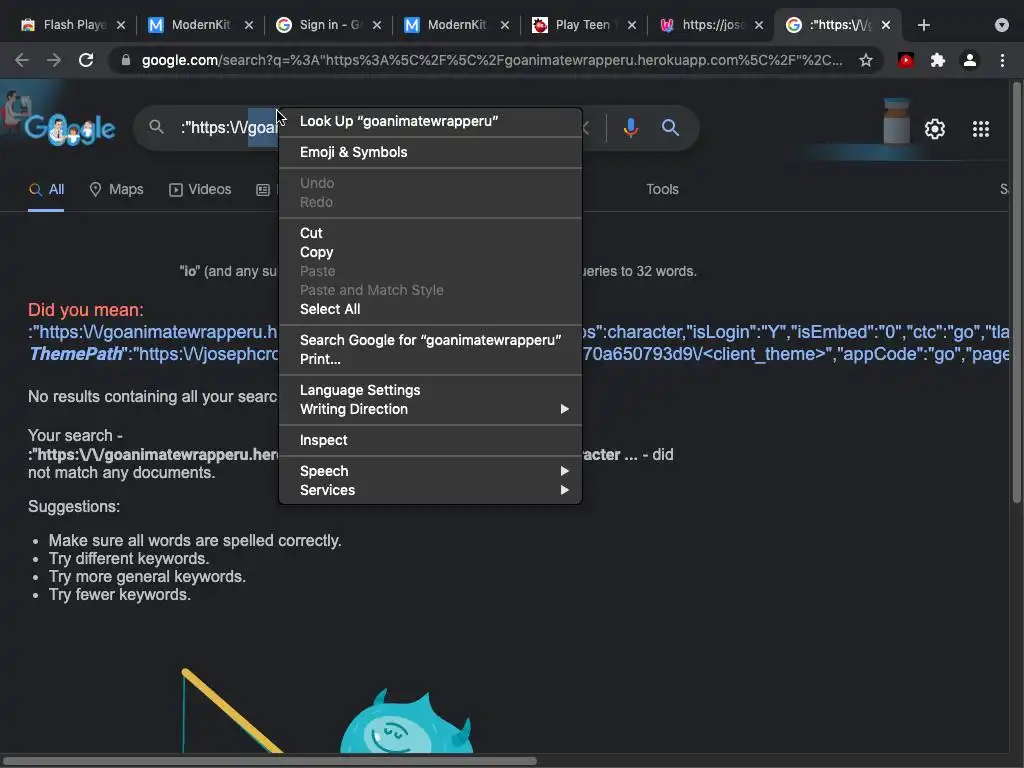Open the Extensions puzzle piece menu
Screen dimensions: 1024x768
pos(938,60)
